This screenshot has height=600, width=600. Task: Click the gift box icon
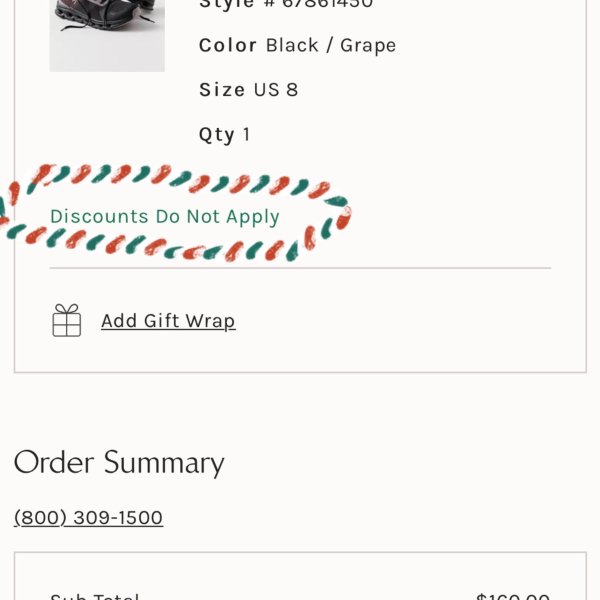(x=67, y=320)
